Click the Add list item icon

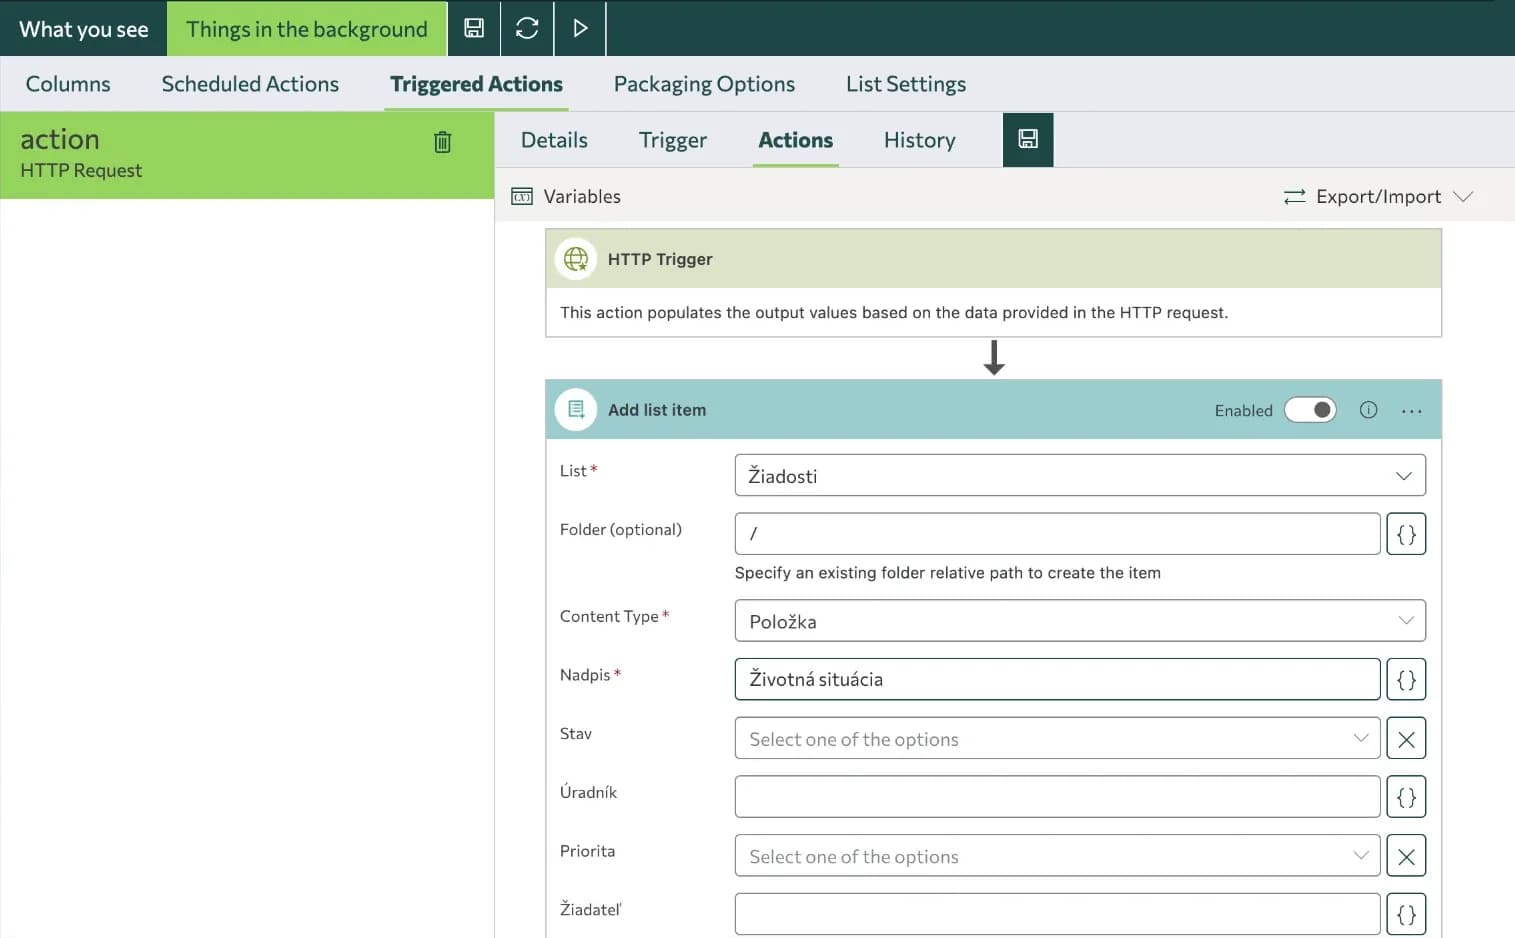(576, 409)
